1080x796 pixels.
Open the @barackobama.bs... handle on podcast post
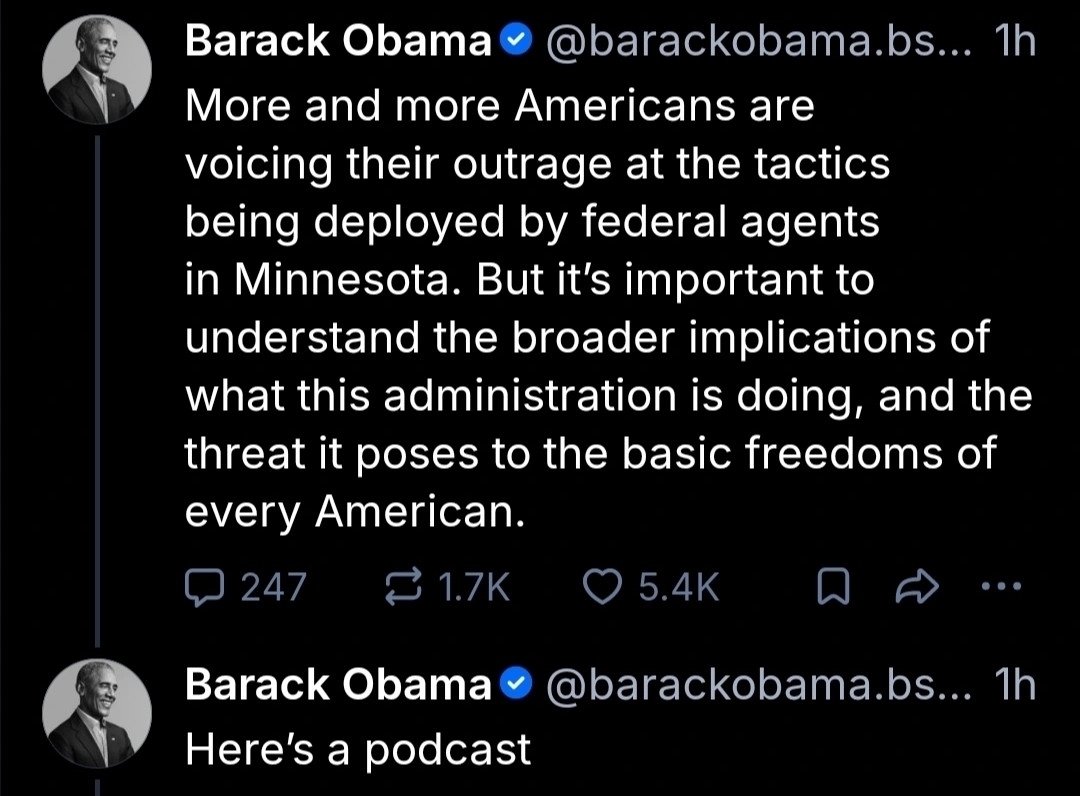(x=758, y=685)
